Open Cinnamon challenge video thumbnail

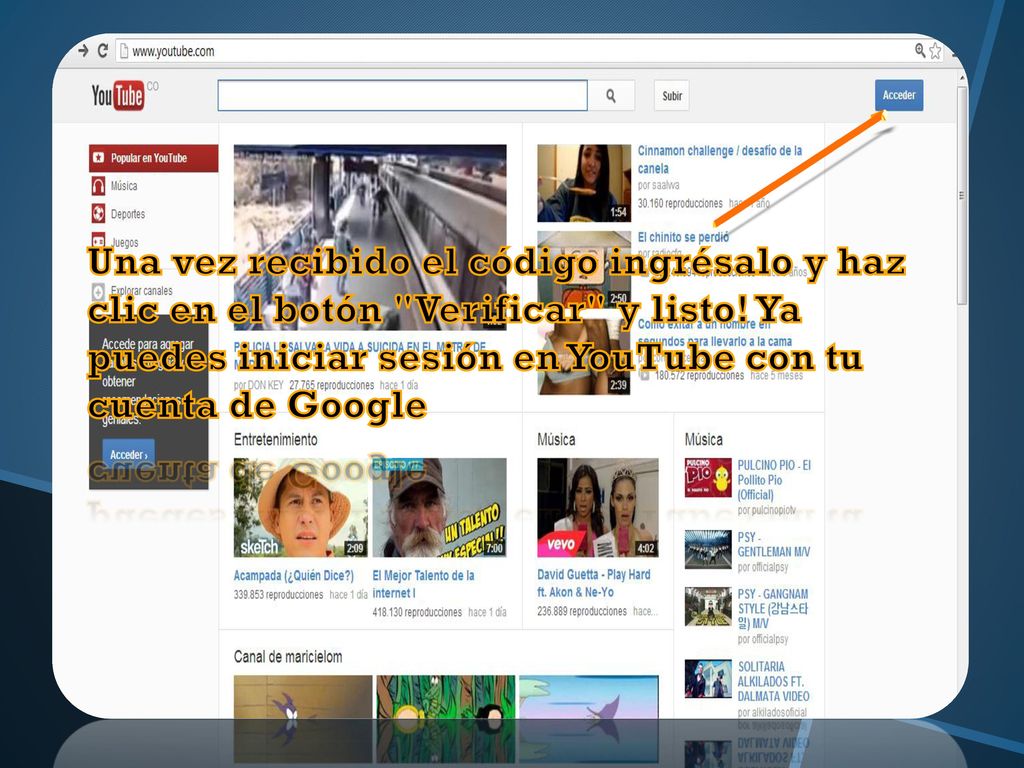pos(584,184)
